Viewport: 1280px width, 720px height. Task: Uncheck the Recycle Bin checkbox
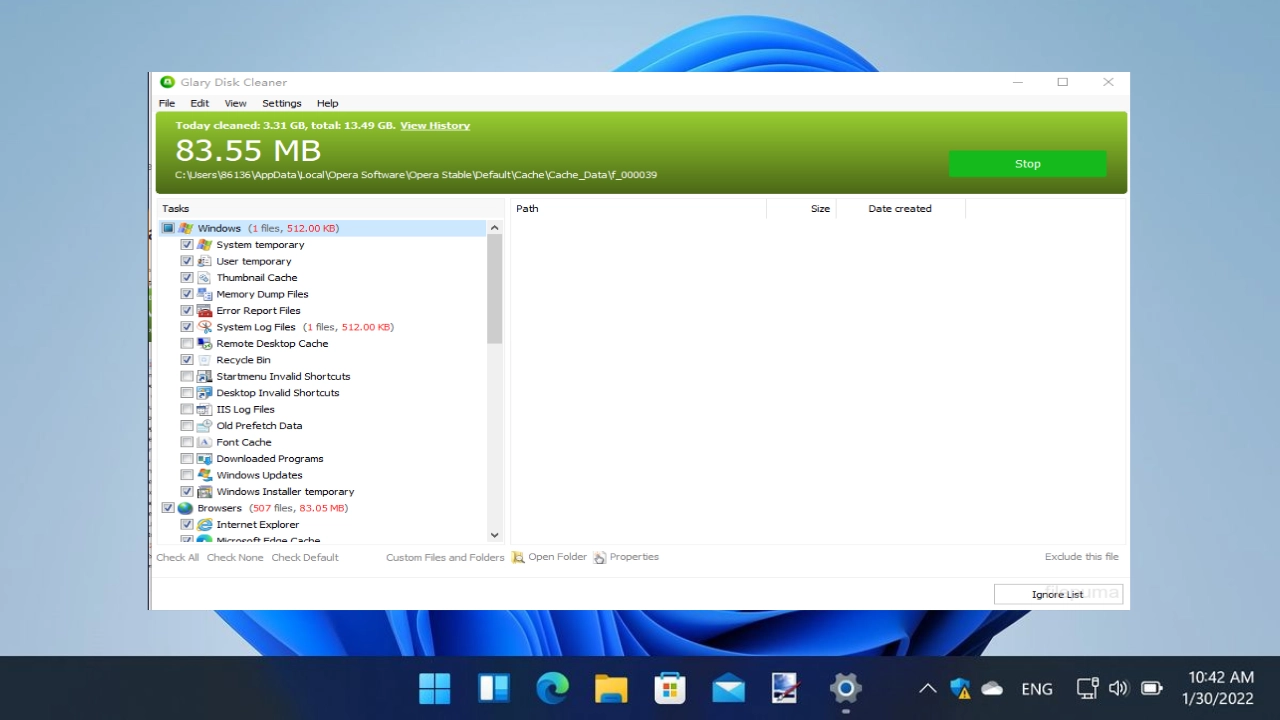pyautogui.click(x=187, y=360)
